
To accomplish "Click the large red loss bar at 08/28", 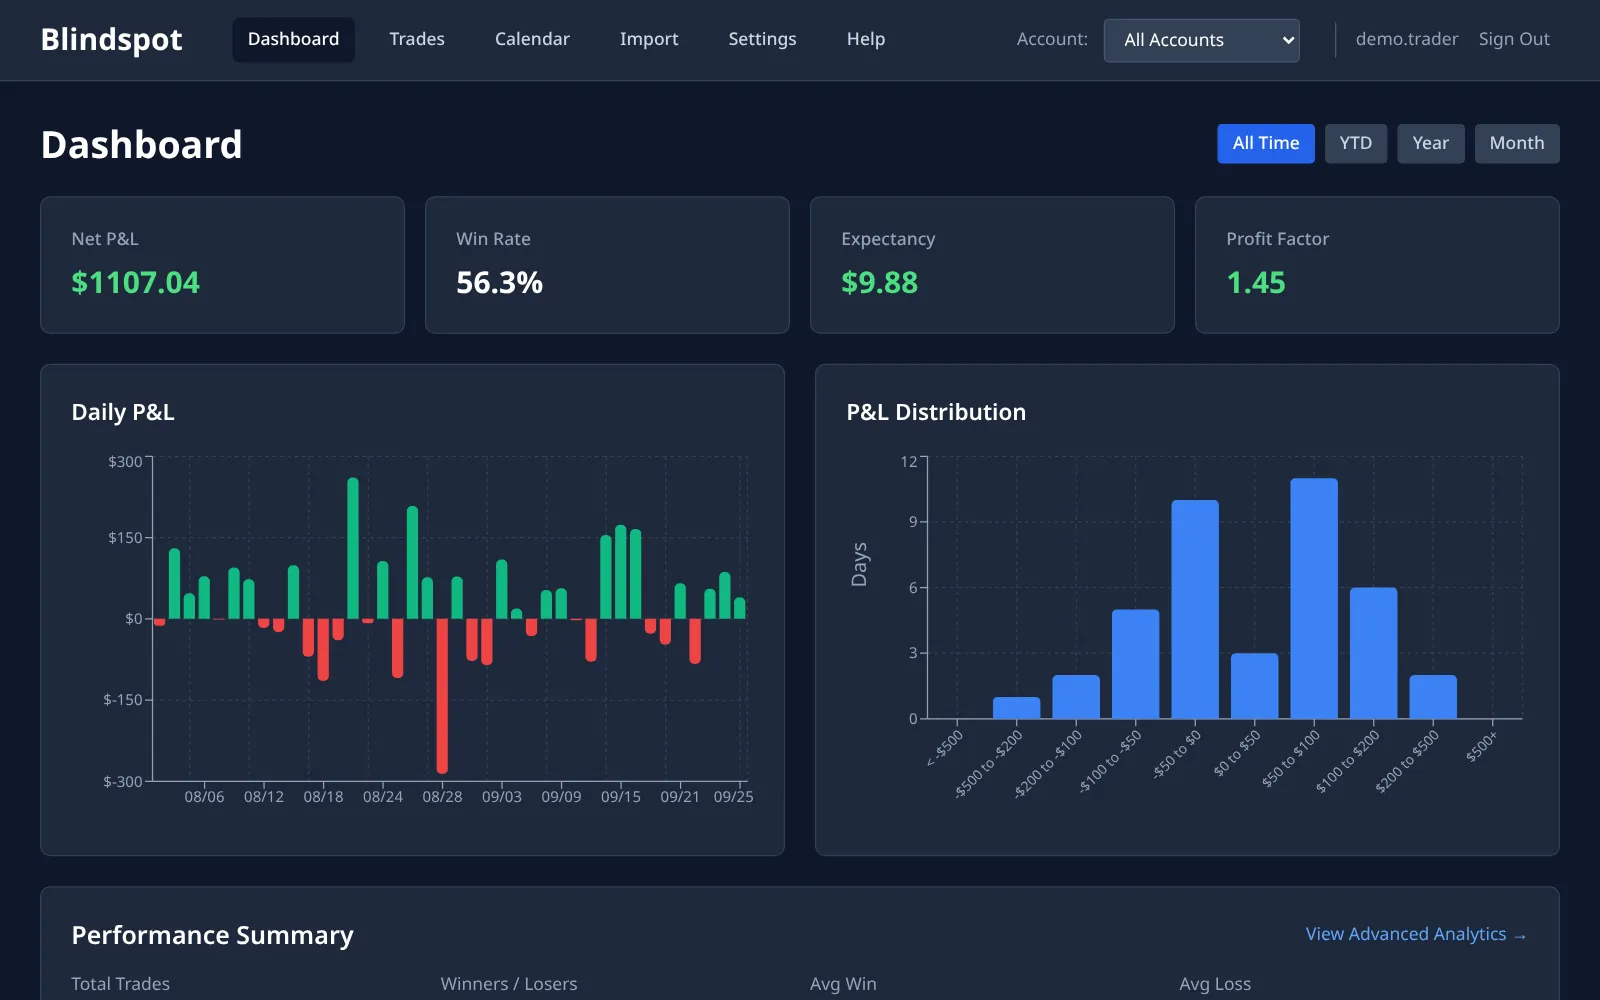I will coord(442,696).
